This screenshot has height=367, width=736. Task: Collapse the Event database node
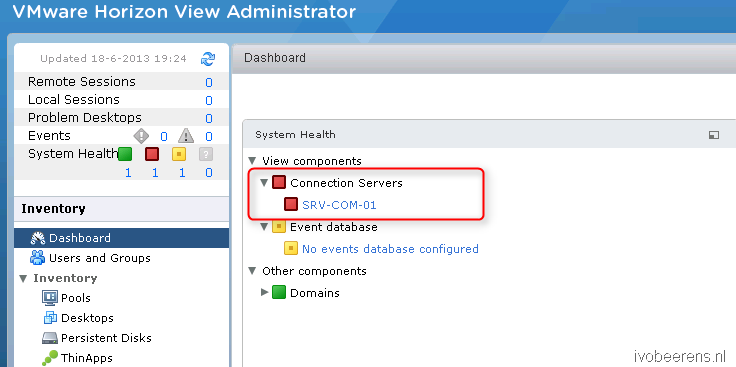[264, 227]
